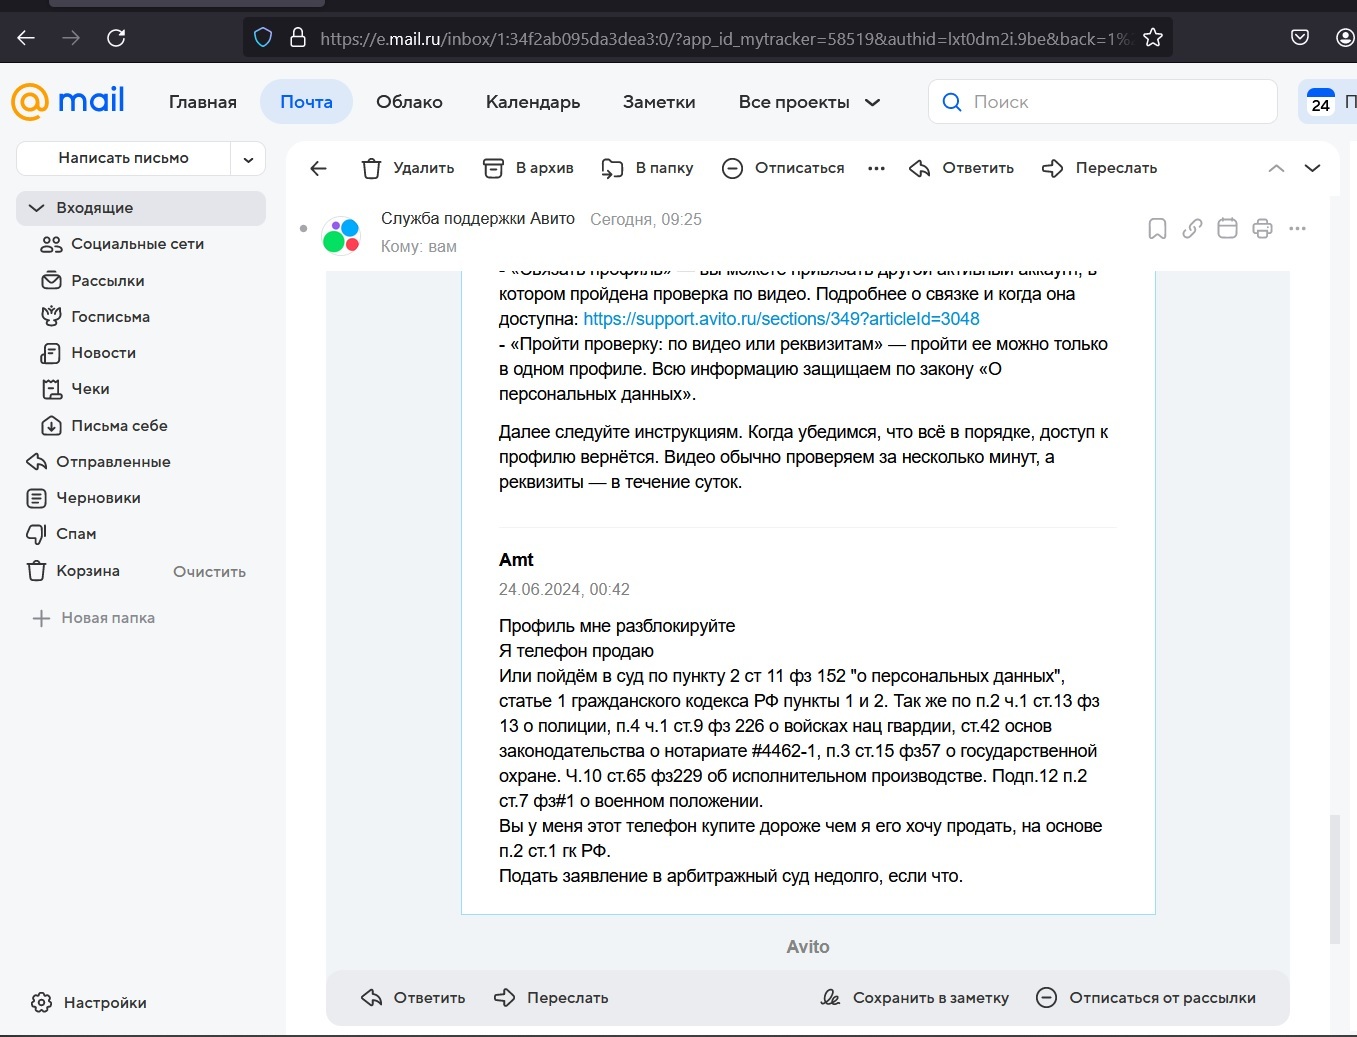The width and height of the screenshot is (1357, 1037).
Task: Click Отписаться in the top toolbar
Action: [783, 168]
